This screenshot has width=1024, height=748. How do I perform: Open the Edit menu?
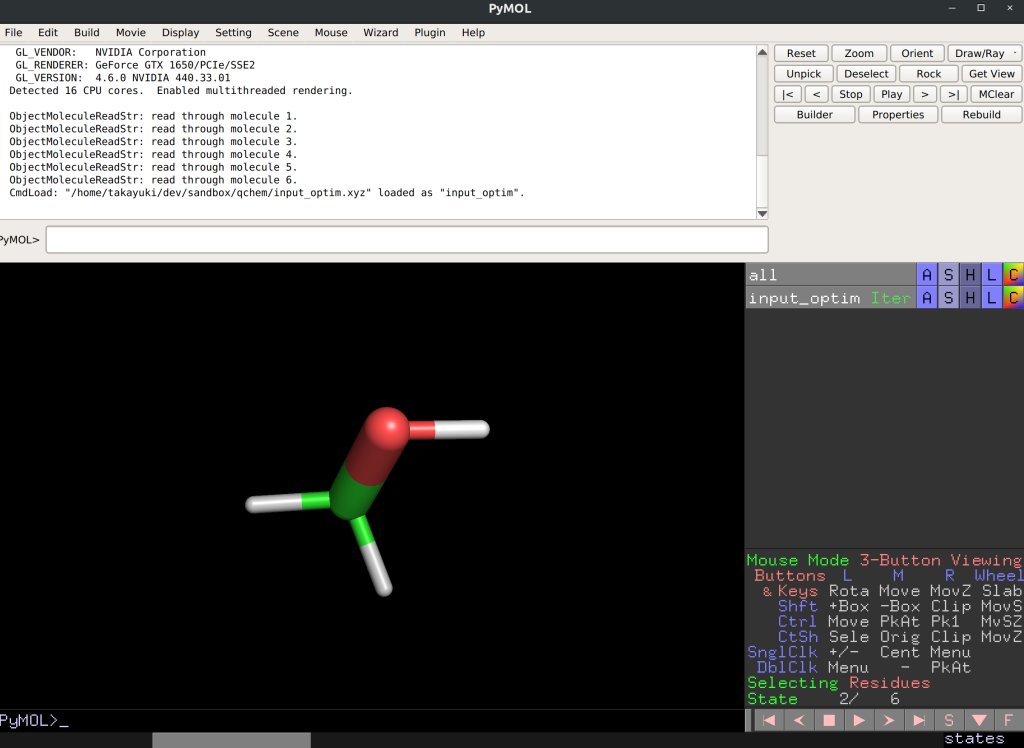48,33
